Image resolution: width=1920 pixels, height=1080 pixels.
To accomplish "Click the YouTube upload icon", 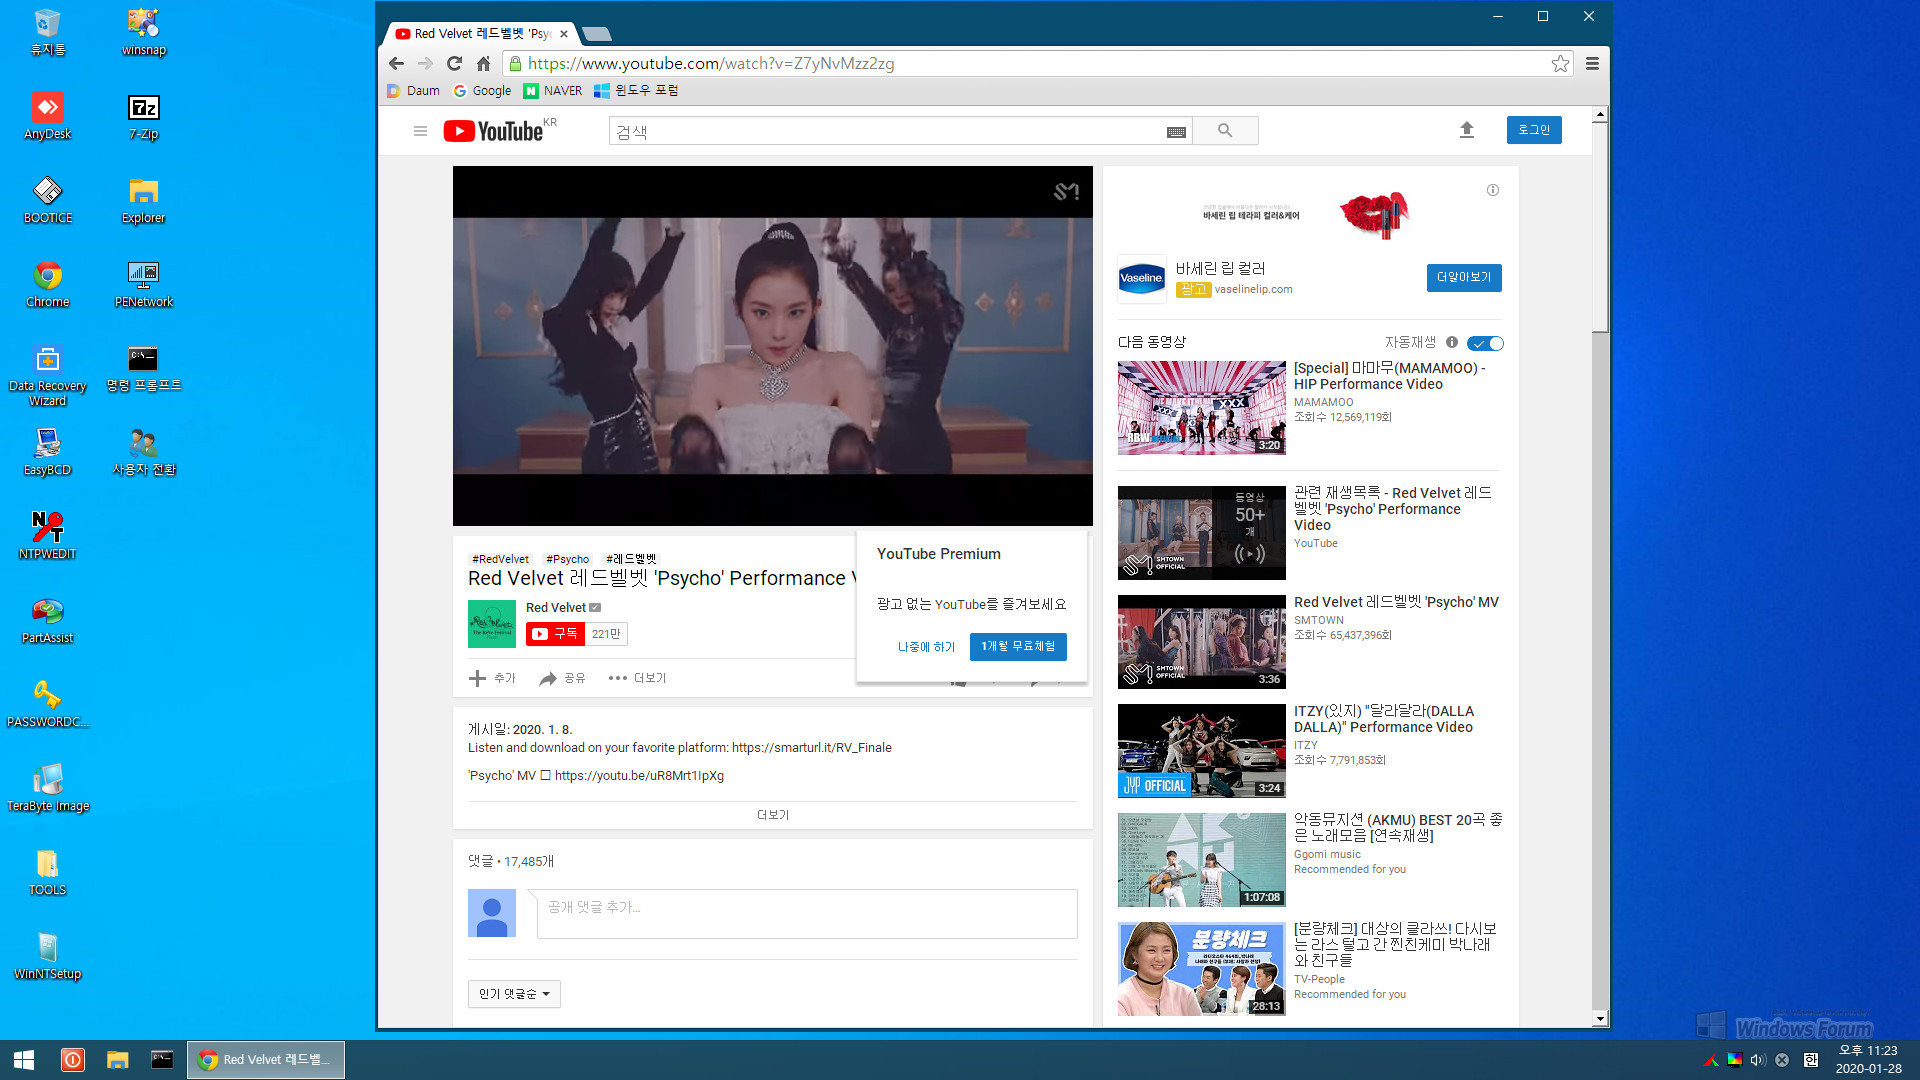I will point(1467,130).
